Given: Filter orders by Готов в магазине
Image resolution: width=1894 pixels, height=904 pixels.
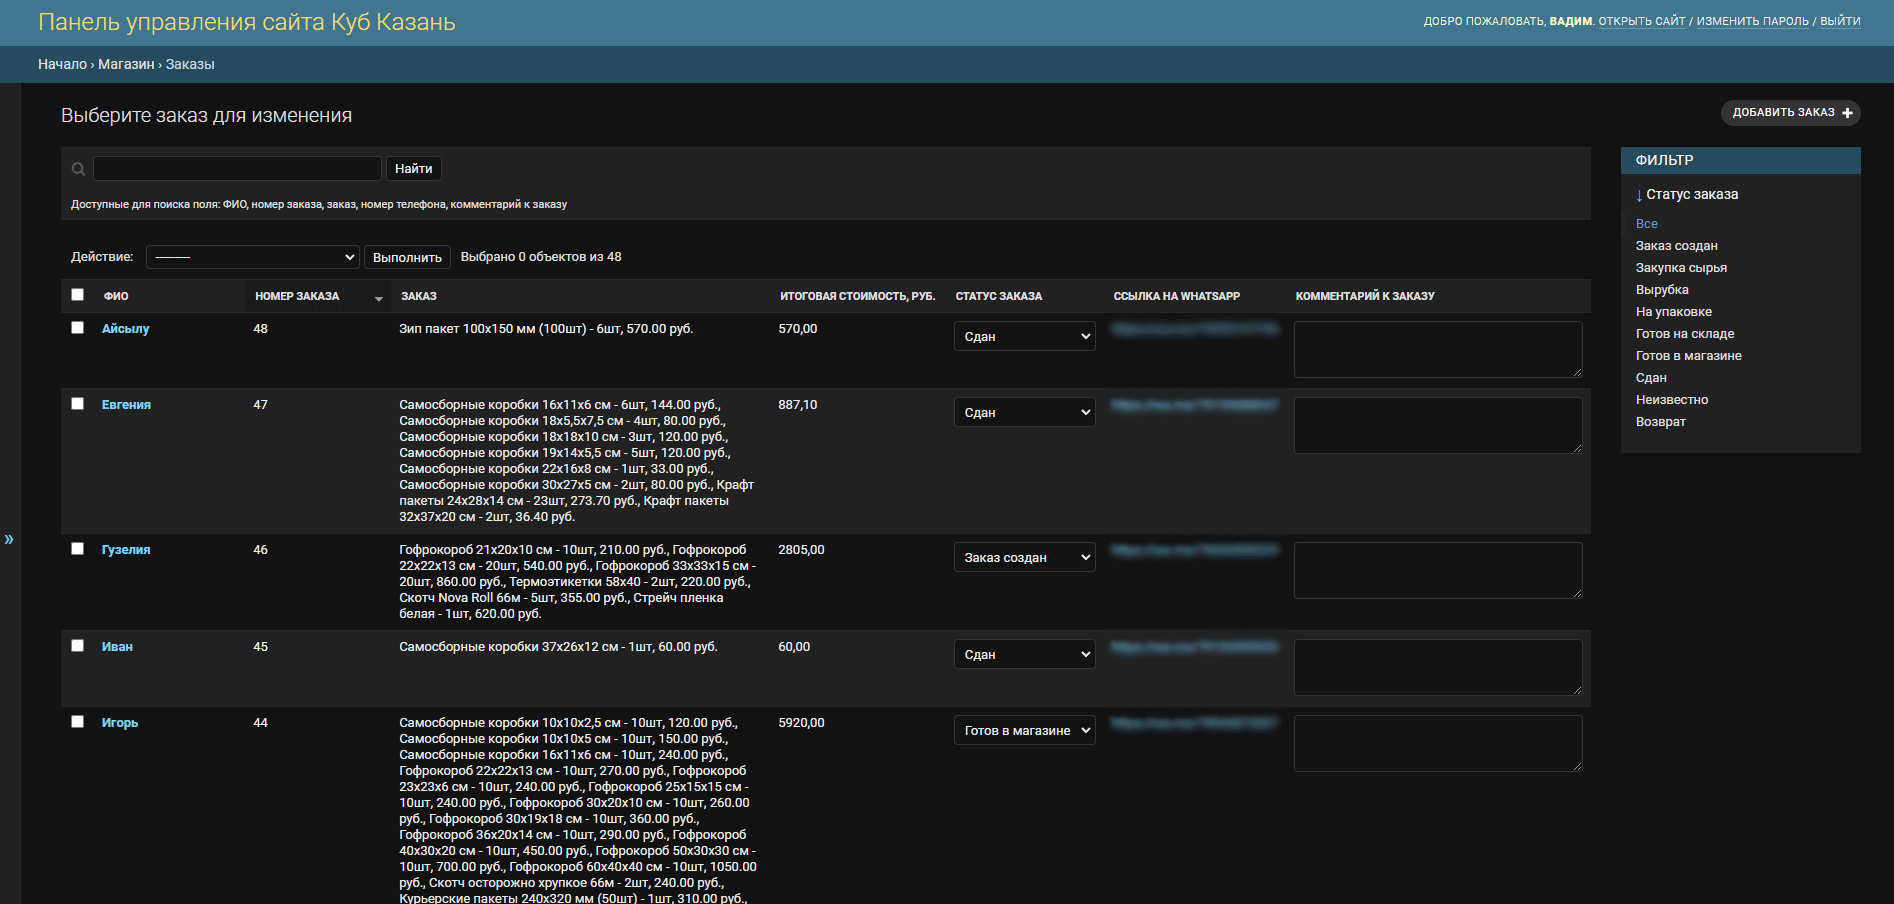Looking at the screenshot, I should pos(1689,356).
